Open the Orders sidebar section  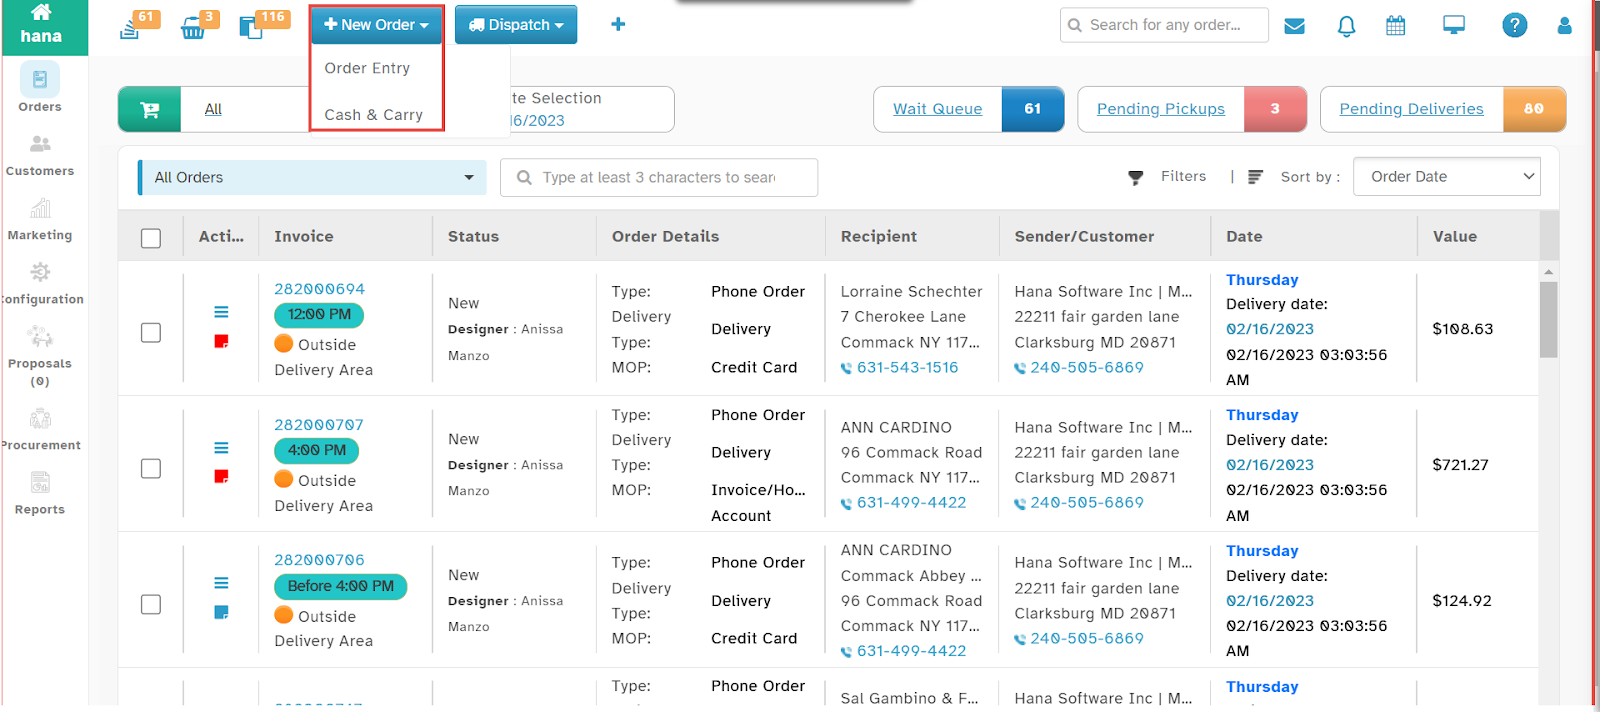(40, 88)
